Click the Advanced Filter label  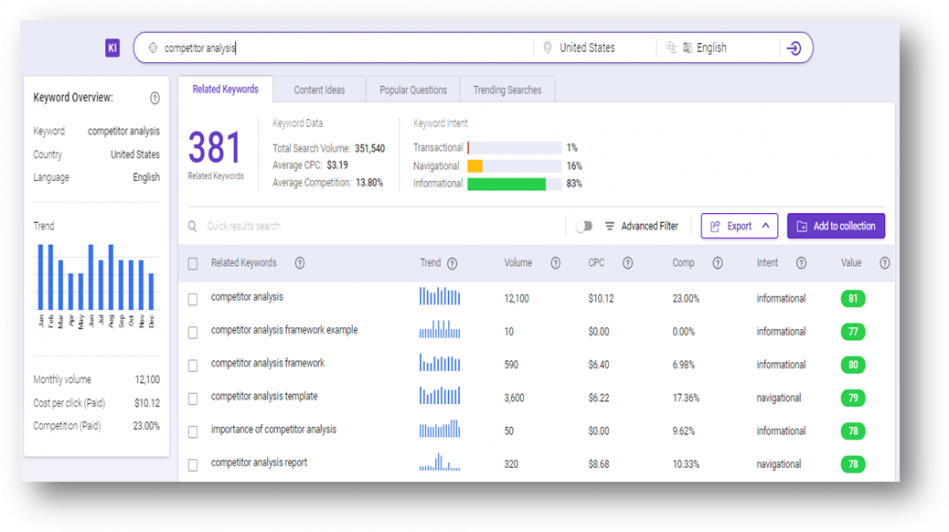[649, 226]
